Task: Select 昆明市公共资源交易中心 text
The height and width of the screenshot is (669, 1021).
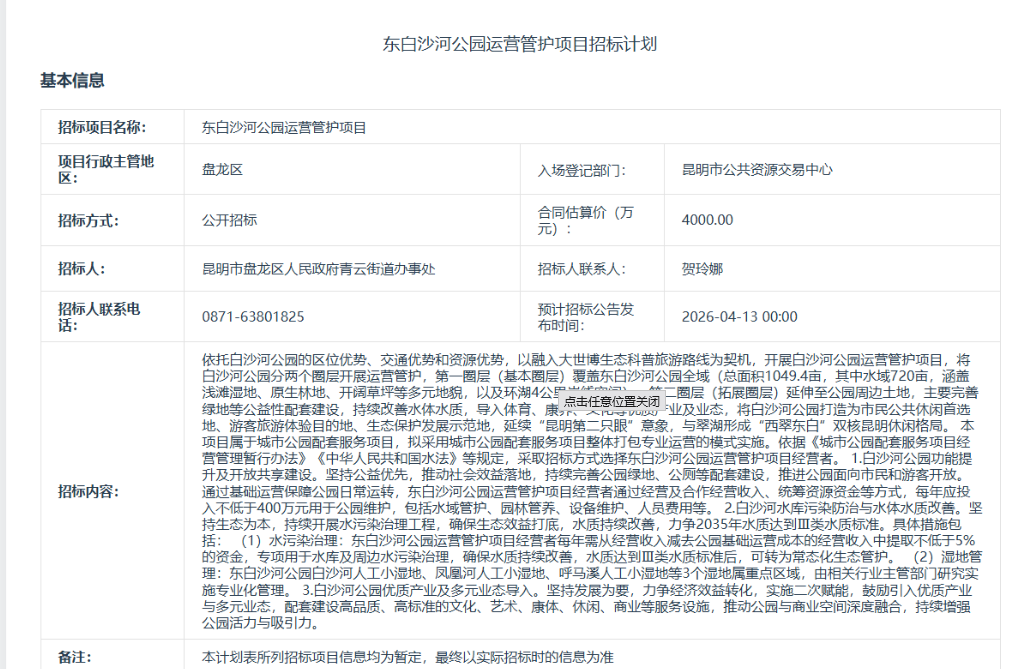Action: (x=756, y=170)
